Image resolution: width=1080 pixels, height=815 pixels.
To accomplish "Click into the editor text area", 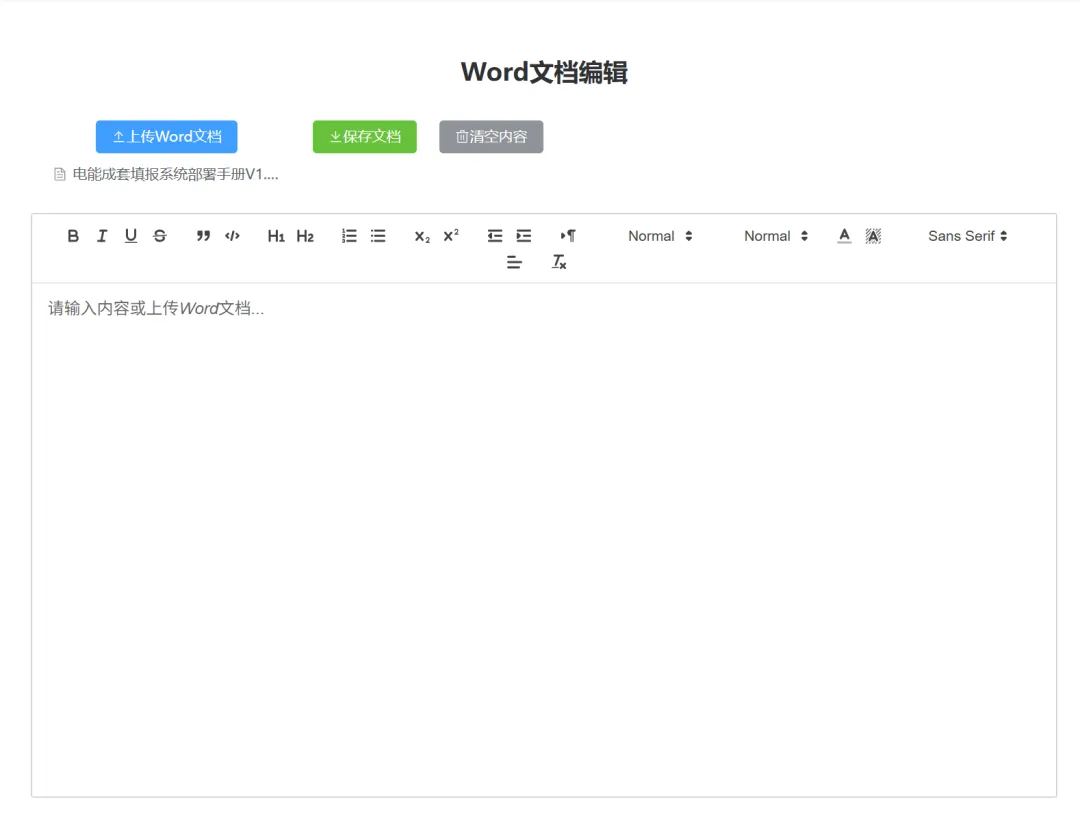I will coord(544,539).
